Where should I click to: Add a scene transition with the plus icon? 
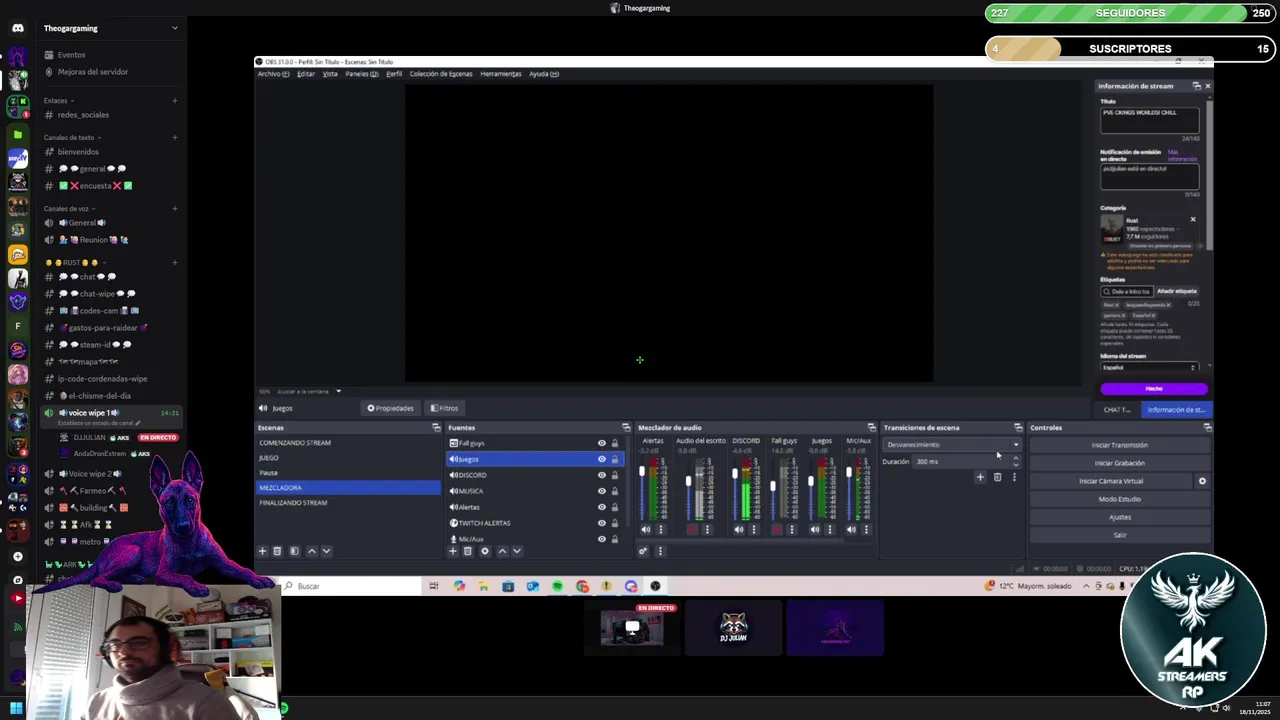[980, 478]
